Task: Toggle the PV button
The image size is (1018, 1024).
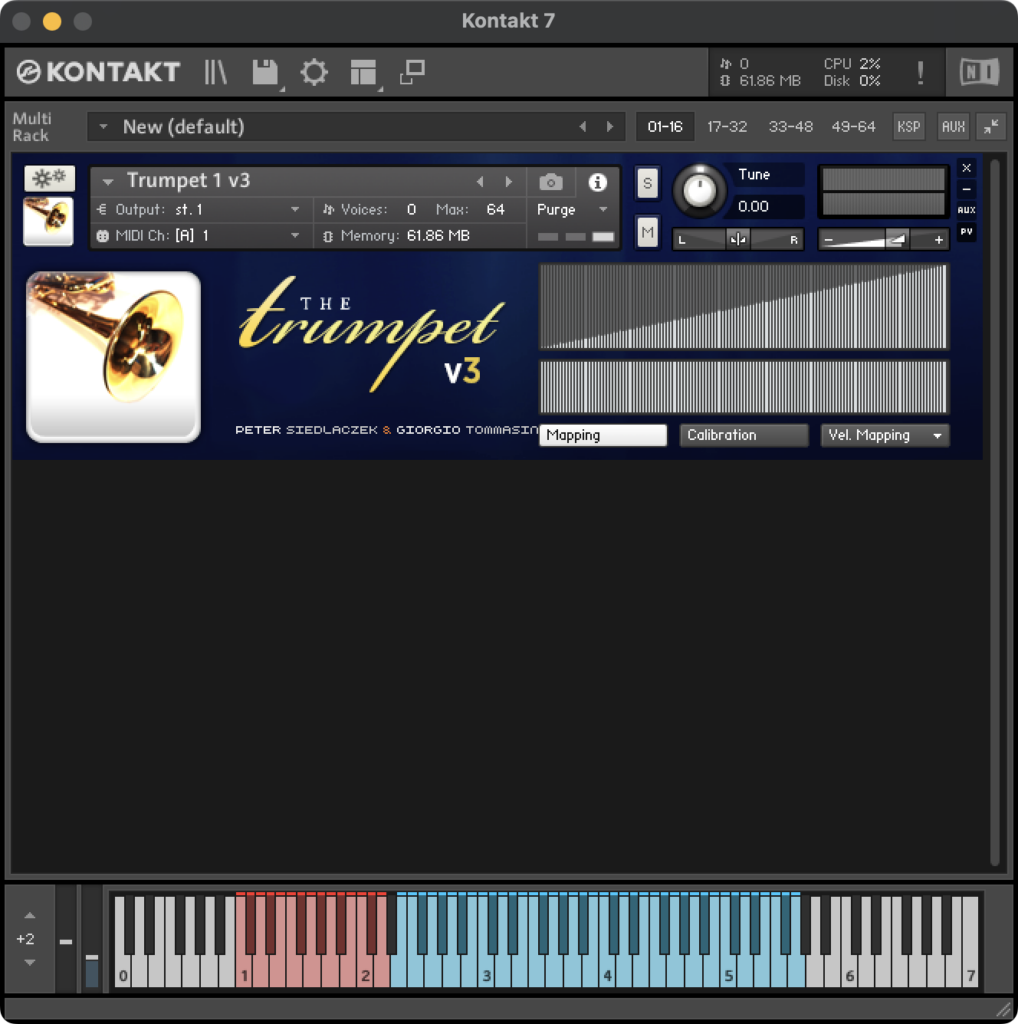Action: click(966, 231)
